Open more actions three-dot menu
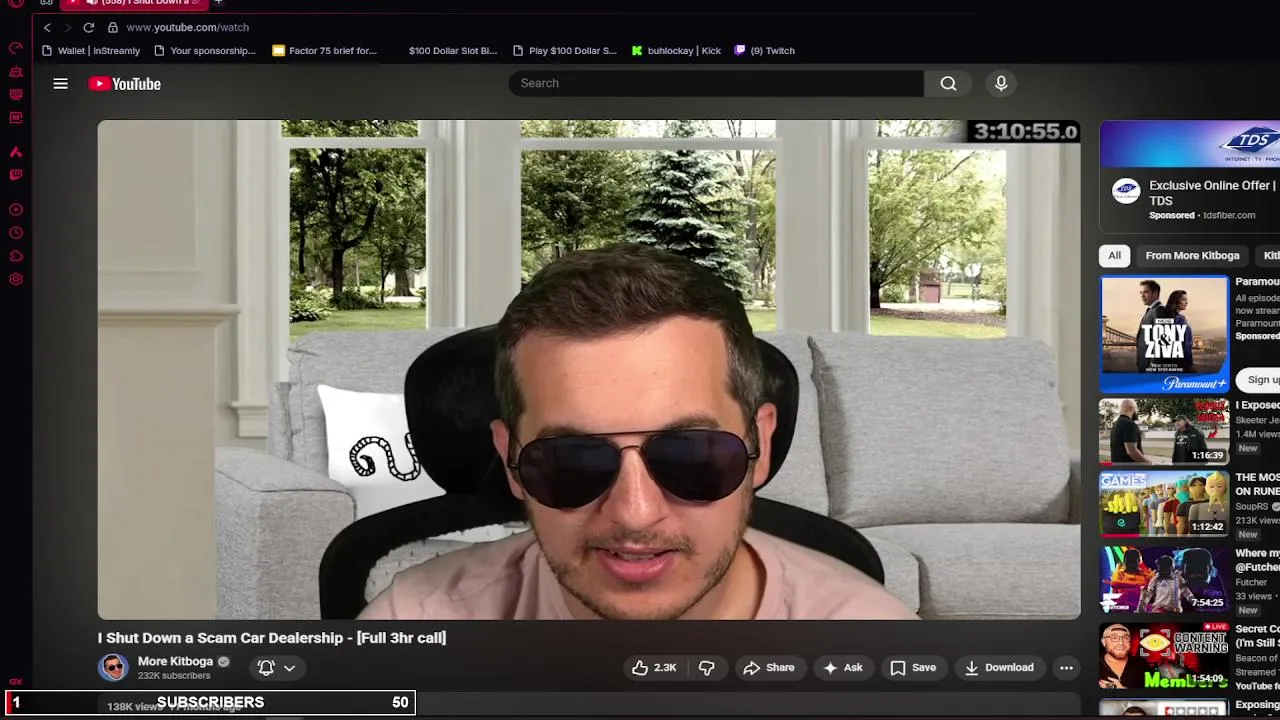This screenshot has height=720, width=1280. coord(1066,667)
